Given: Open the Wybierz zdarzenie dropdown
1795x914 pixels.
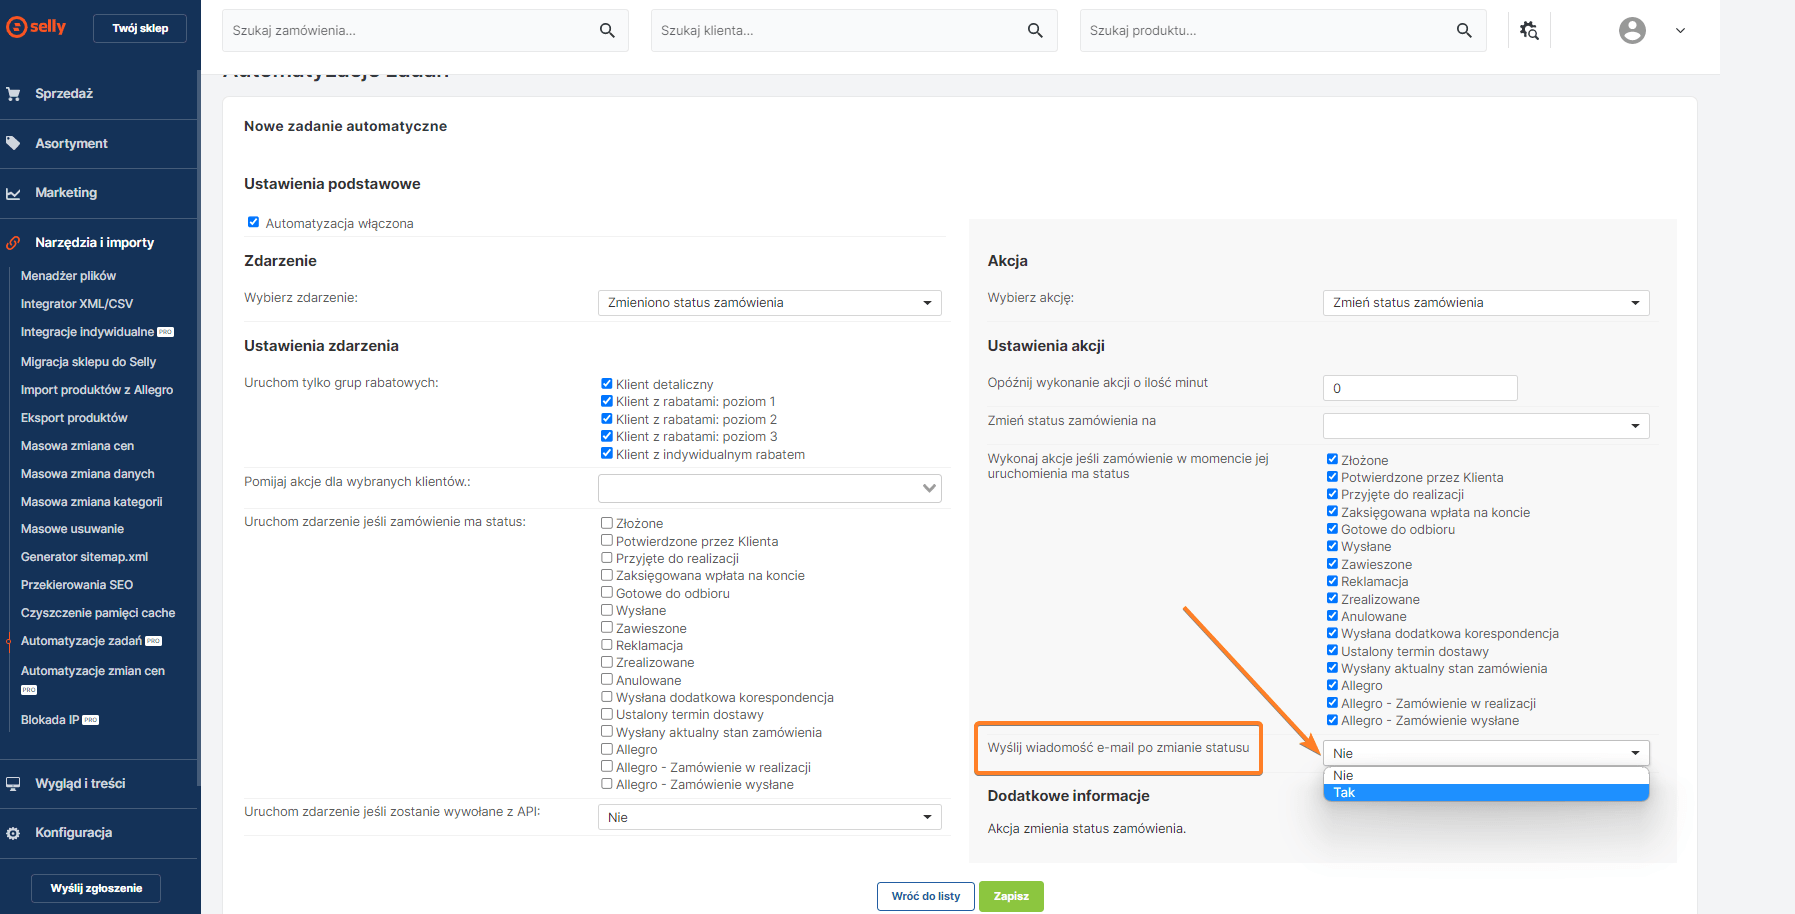Looking at the screenshot, I should point(769,303).
